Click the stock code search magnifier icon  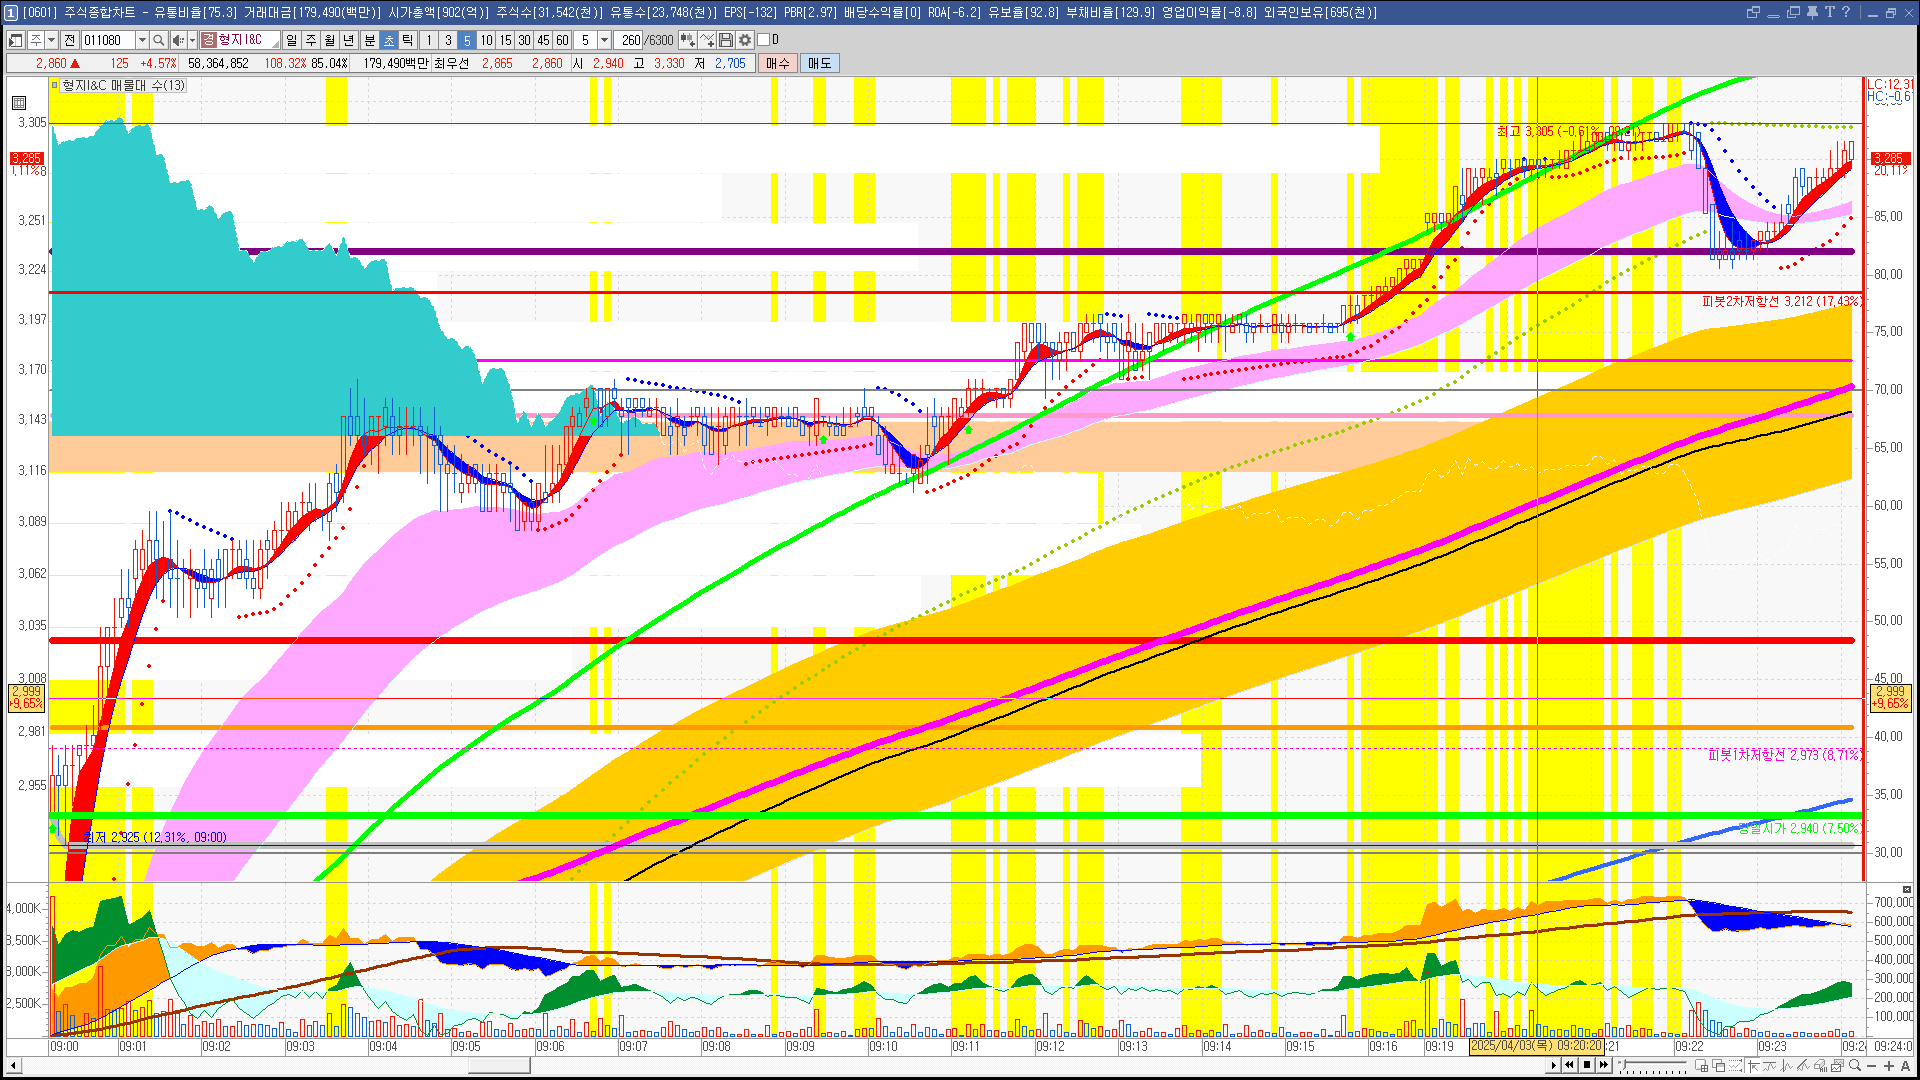pos(158,40)
